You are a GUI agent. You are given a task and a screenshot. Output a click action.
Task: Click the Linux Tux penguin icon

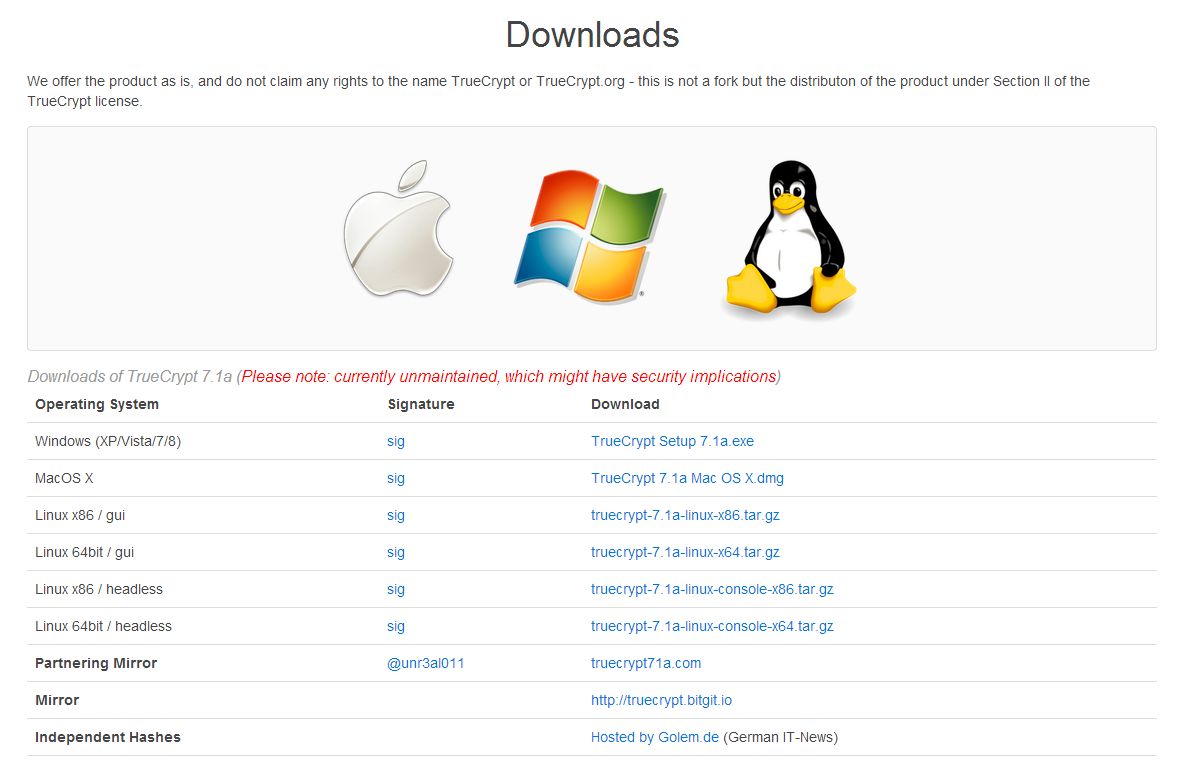tap(790, 237)
